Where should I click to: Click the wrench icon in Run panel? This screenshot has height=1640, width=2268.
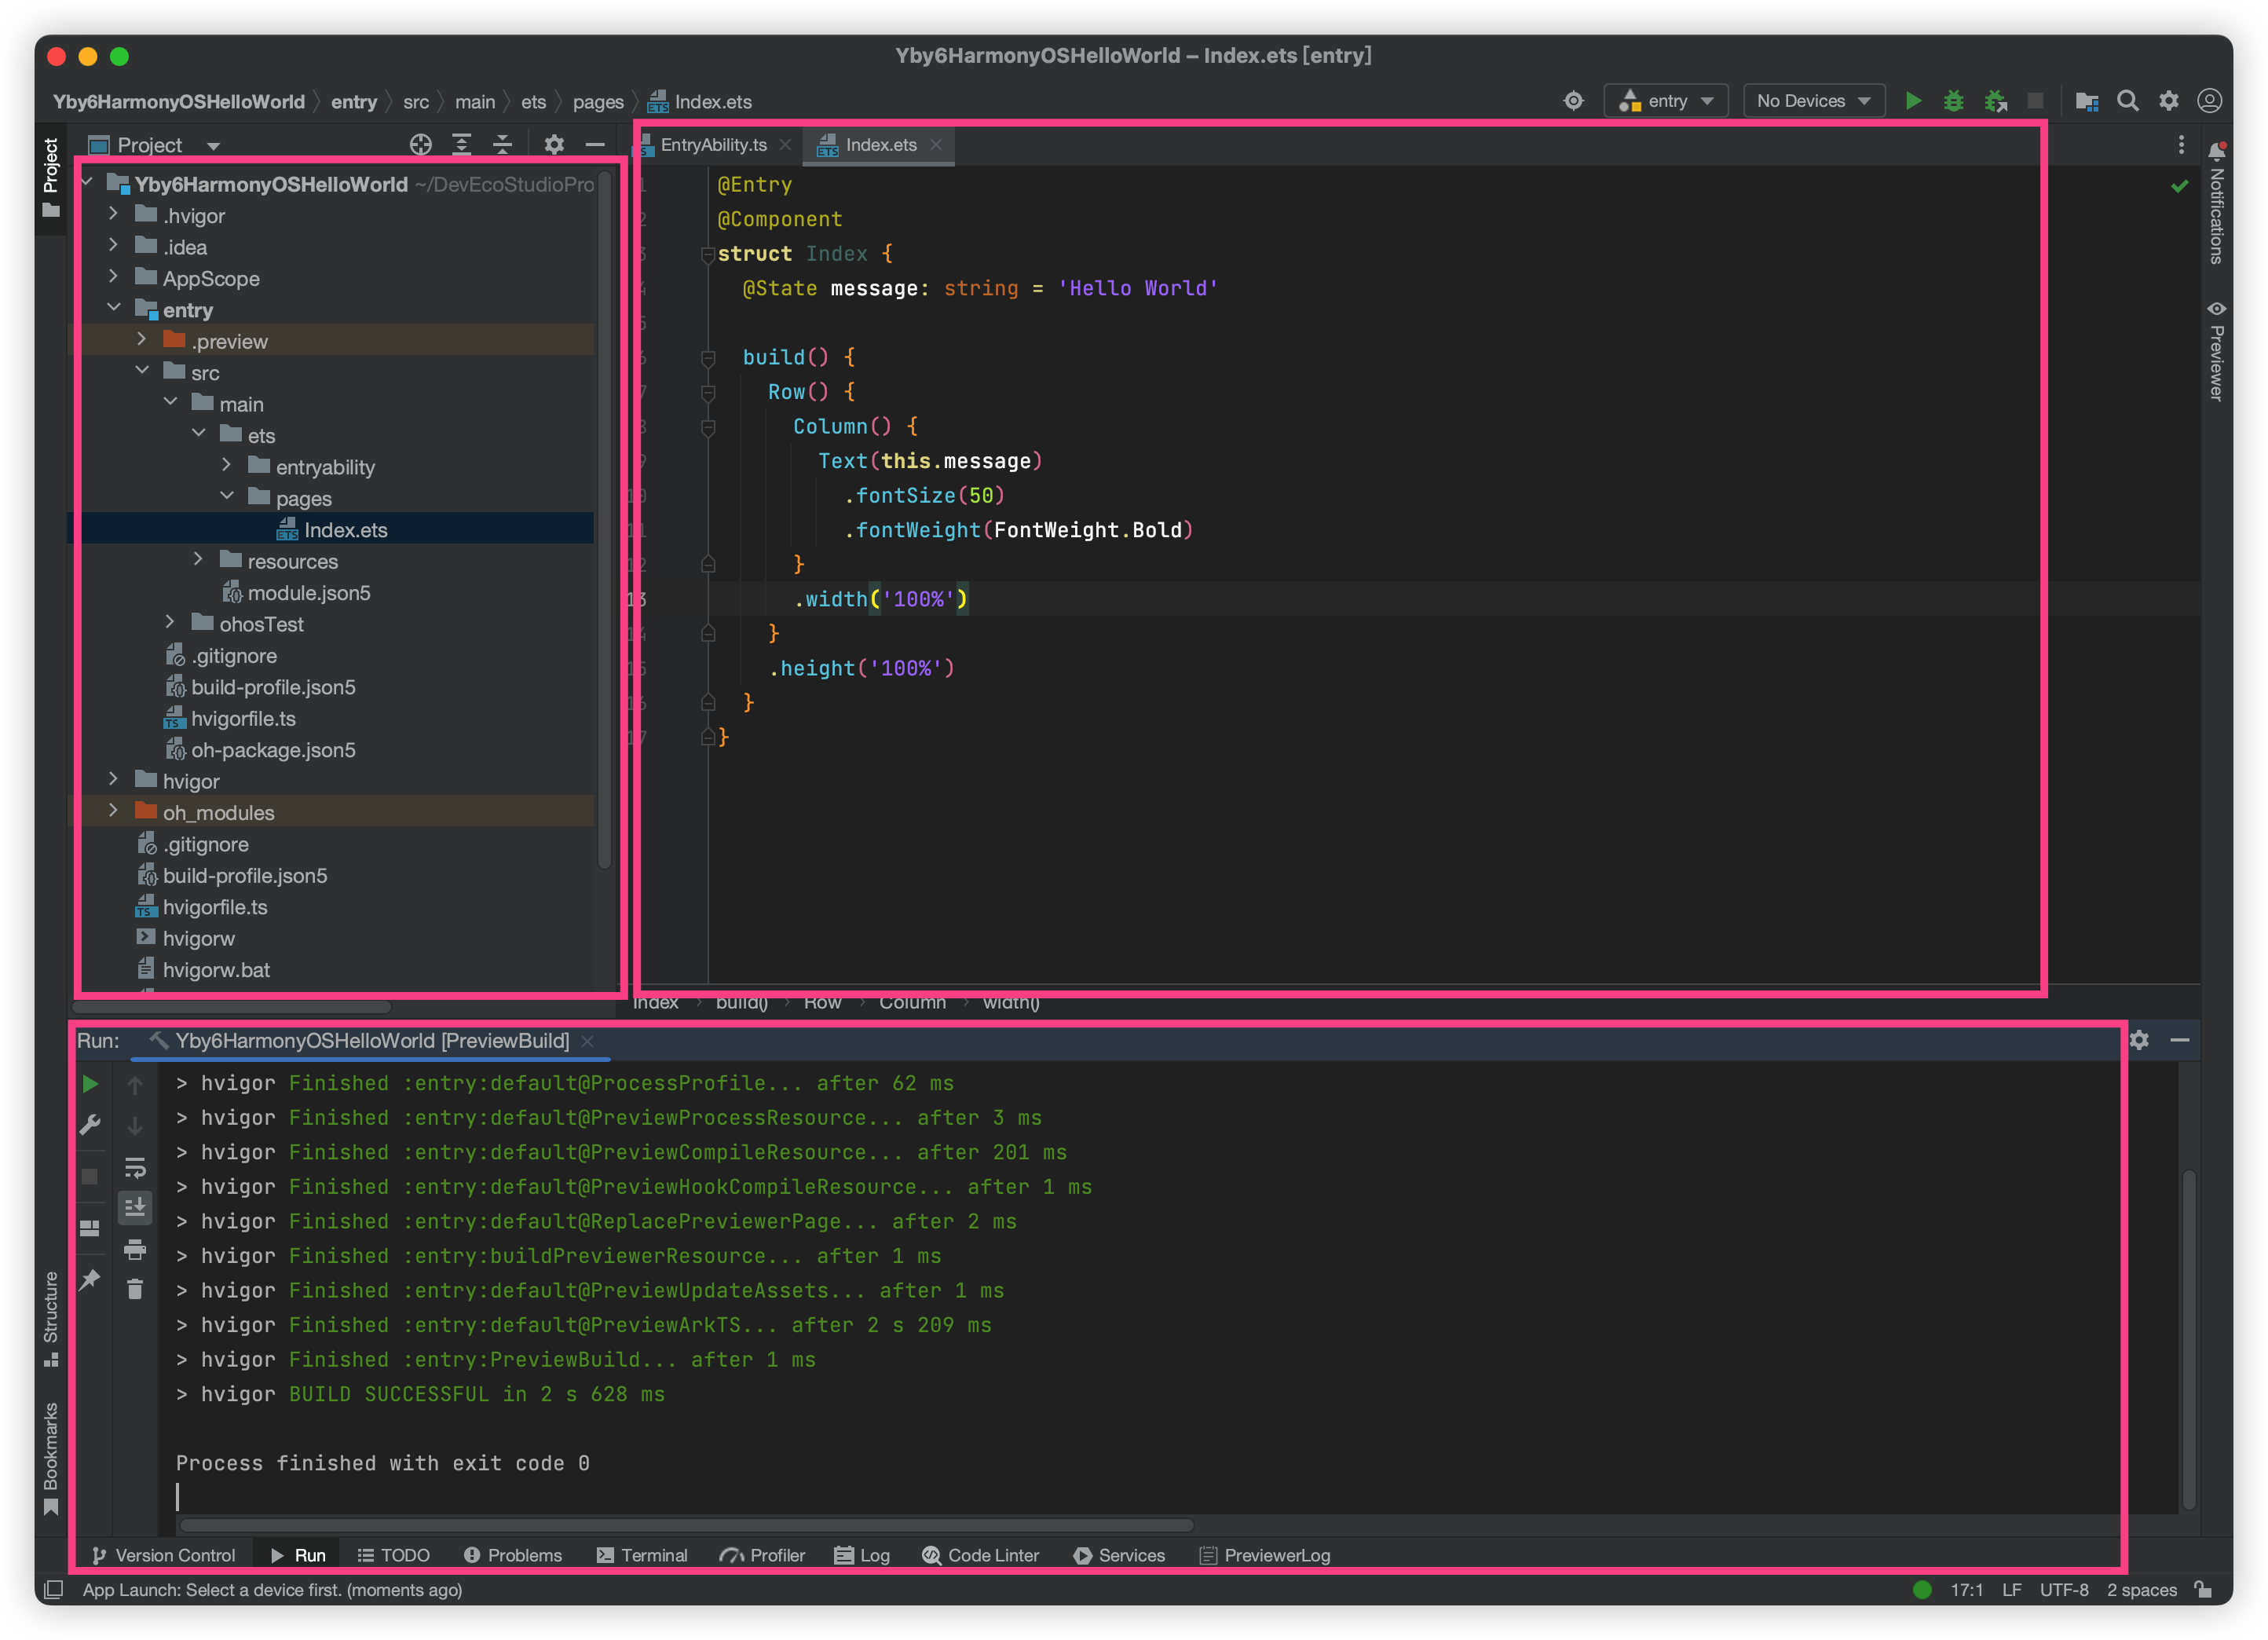pos(90,1125)
